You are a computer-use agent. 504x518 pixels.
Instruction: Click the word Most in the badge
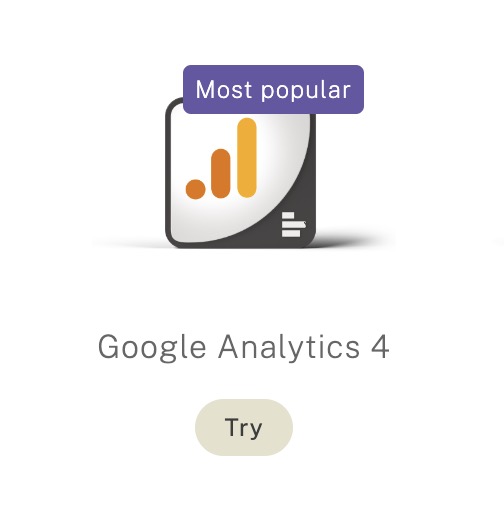pyautogui.click(x=223, y=89)
